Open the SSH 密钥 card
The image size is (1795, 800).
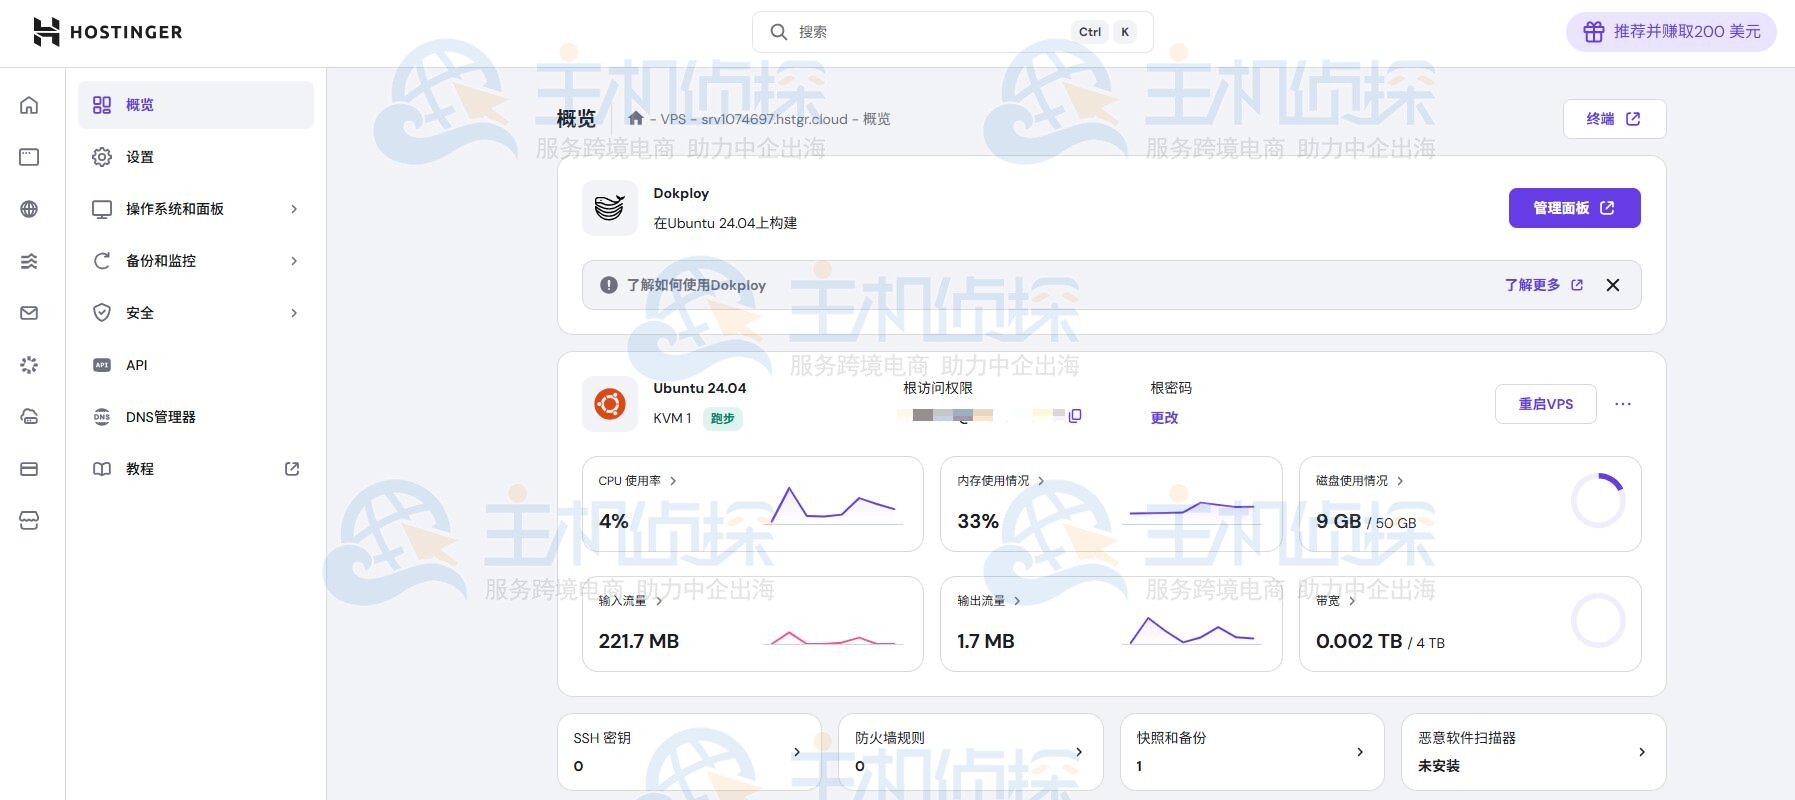click(690, 752)
